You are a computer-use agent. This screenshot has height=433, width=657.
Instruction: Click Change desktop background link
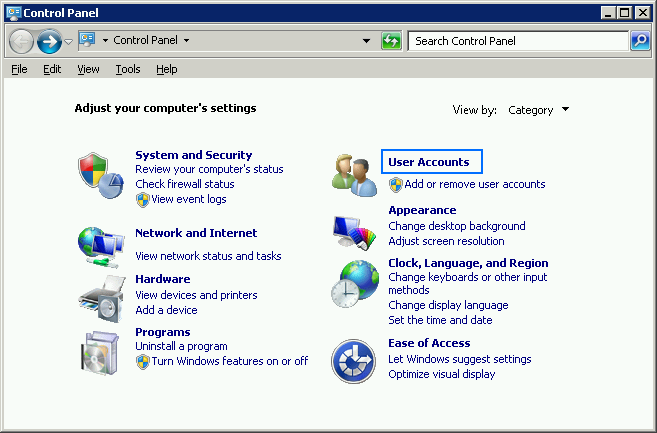[x=457, y=226]
